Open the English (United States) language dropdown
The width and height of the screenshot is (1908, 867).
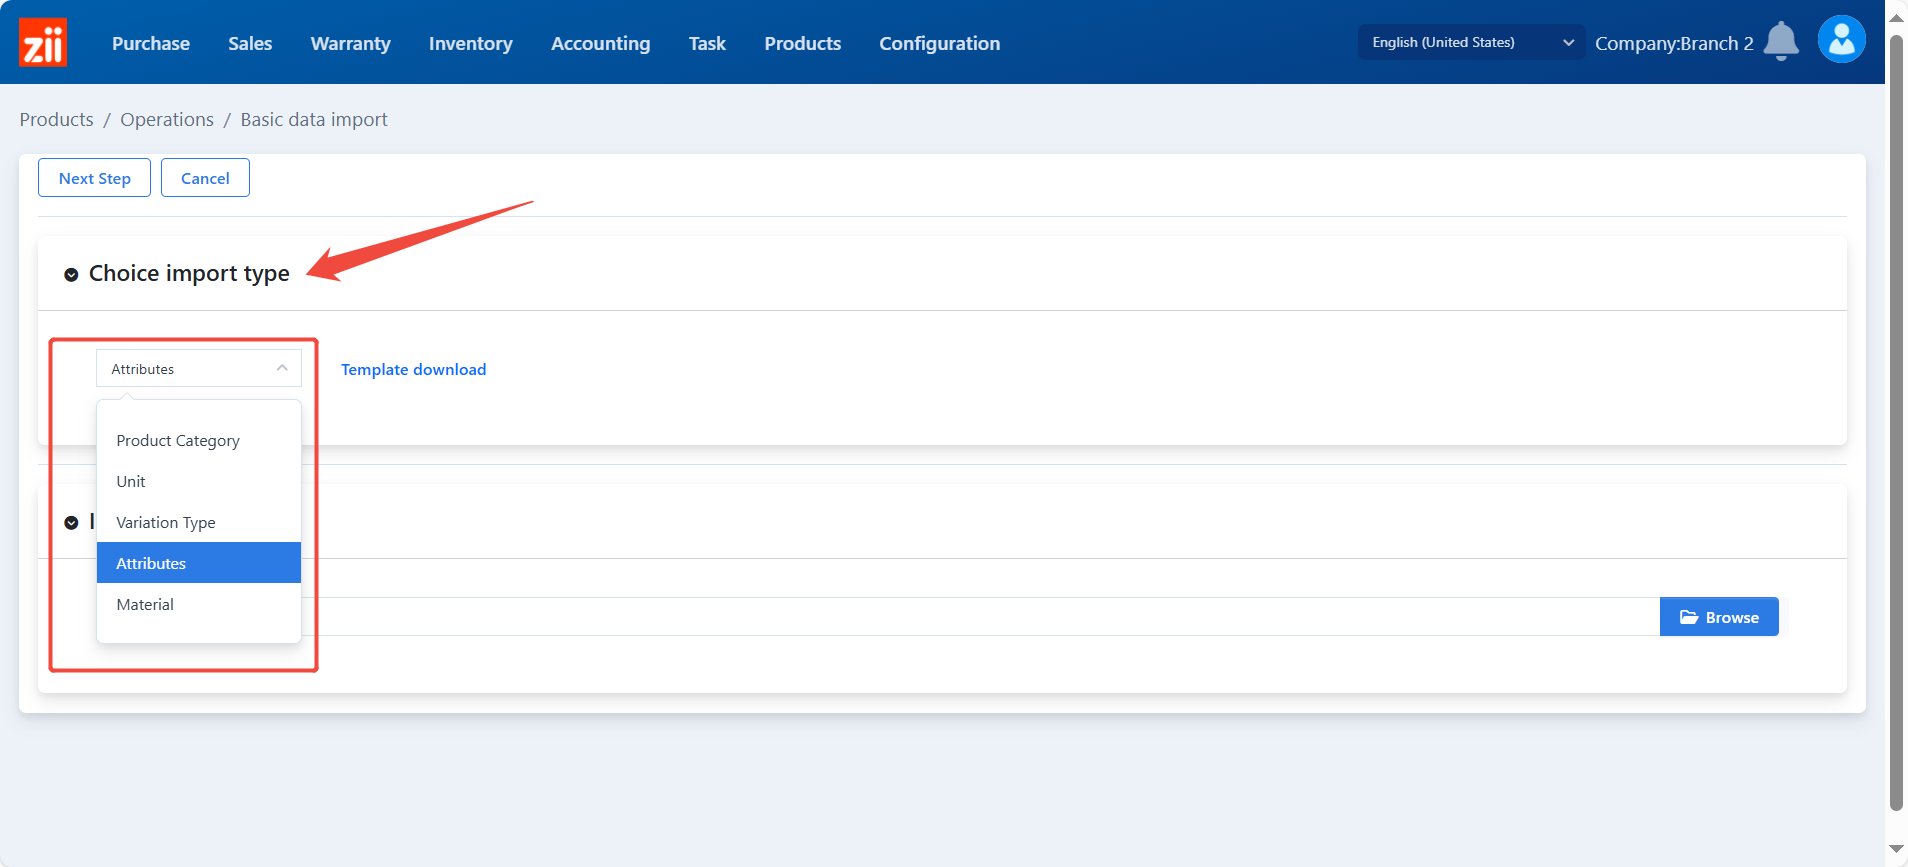click(1471, 42)
